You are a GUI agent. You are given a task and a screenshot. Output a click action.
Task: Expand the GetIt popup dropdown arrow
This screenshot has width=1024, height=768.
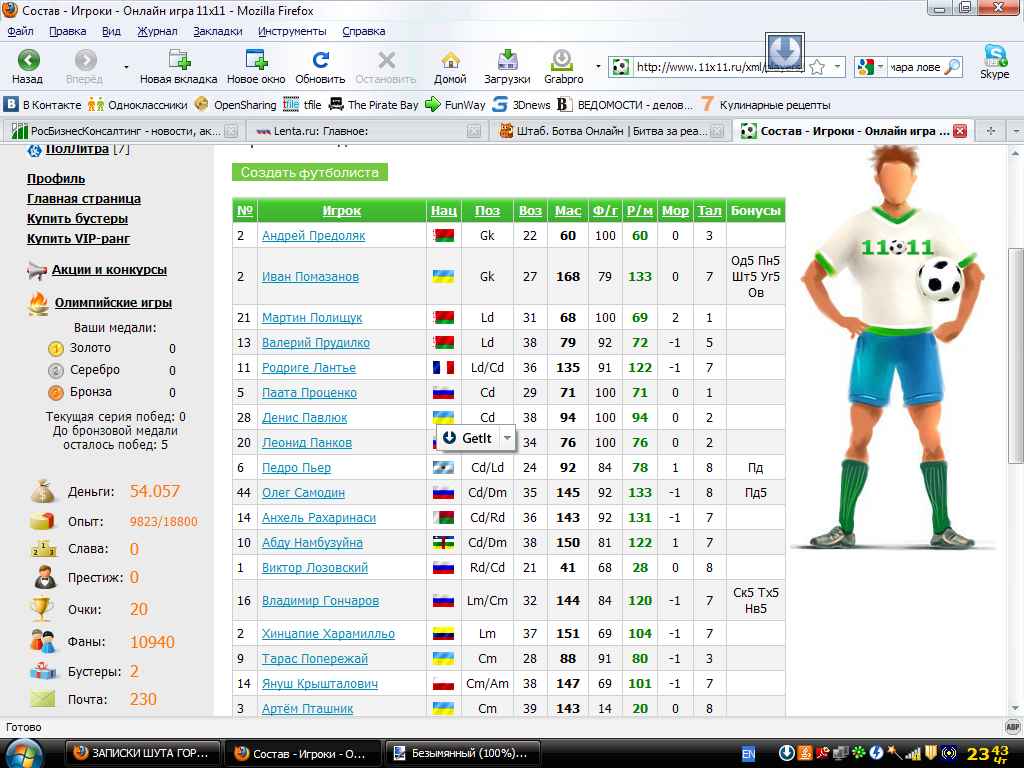(508, 438)
